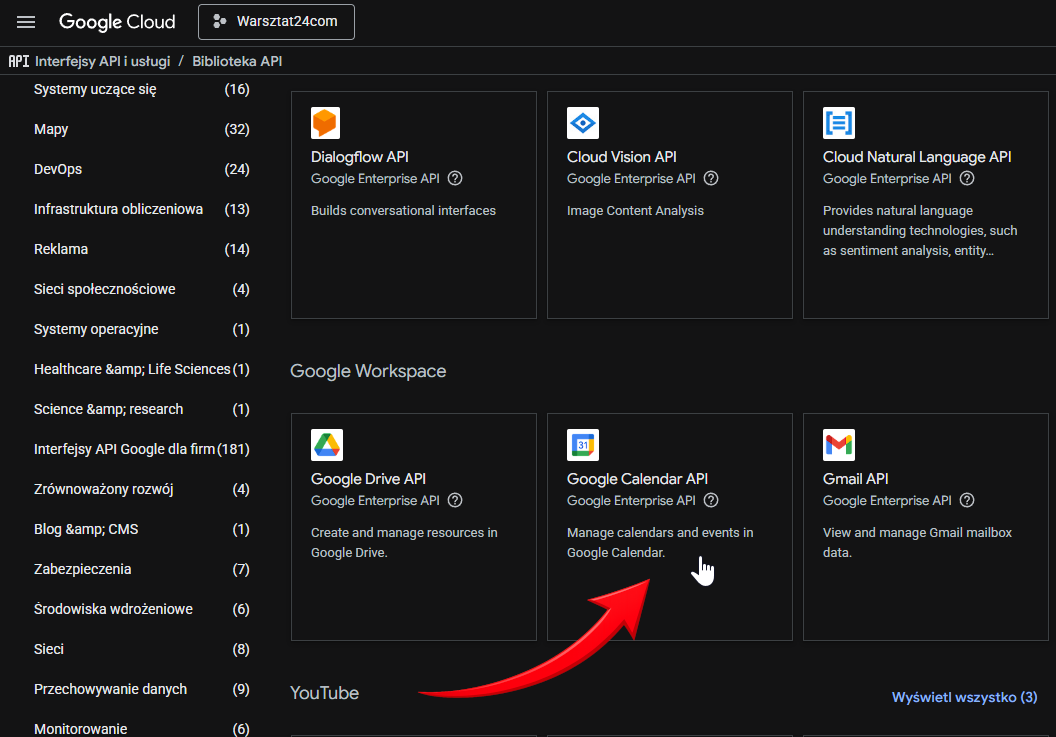1056x737 pixels.
Task: Click the Google Cloud logo
Action: coord(117,22)
